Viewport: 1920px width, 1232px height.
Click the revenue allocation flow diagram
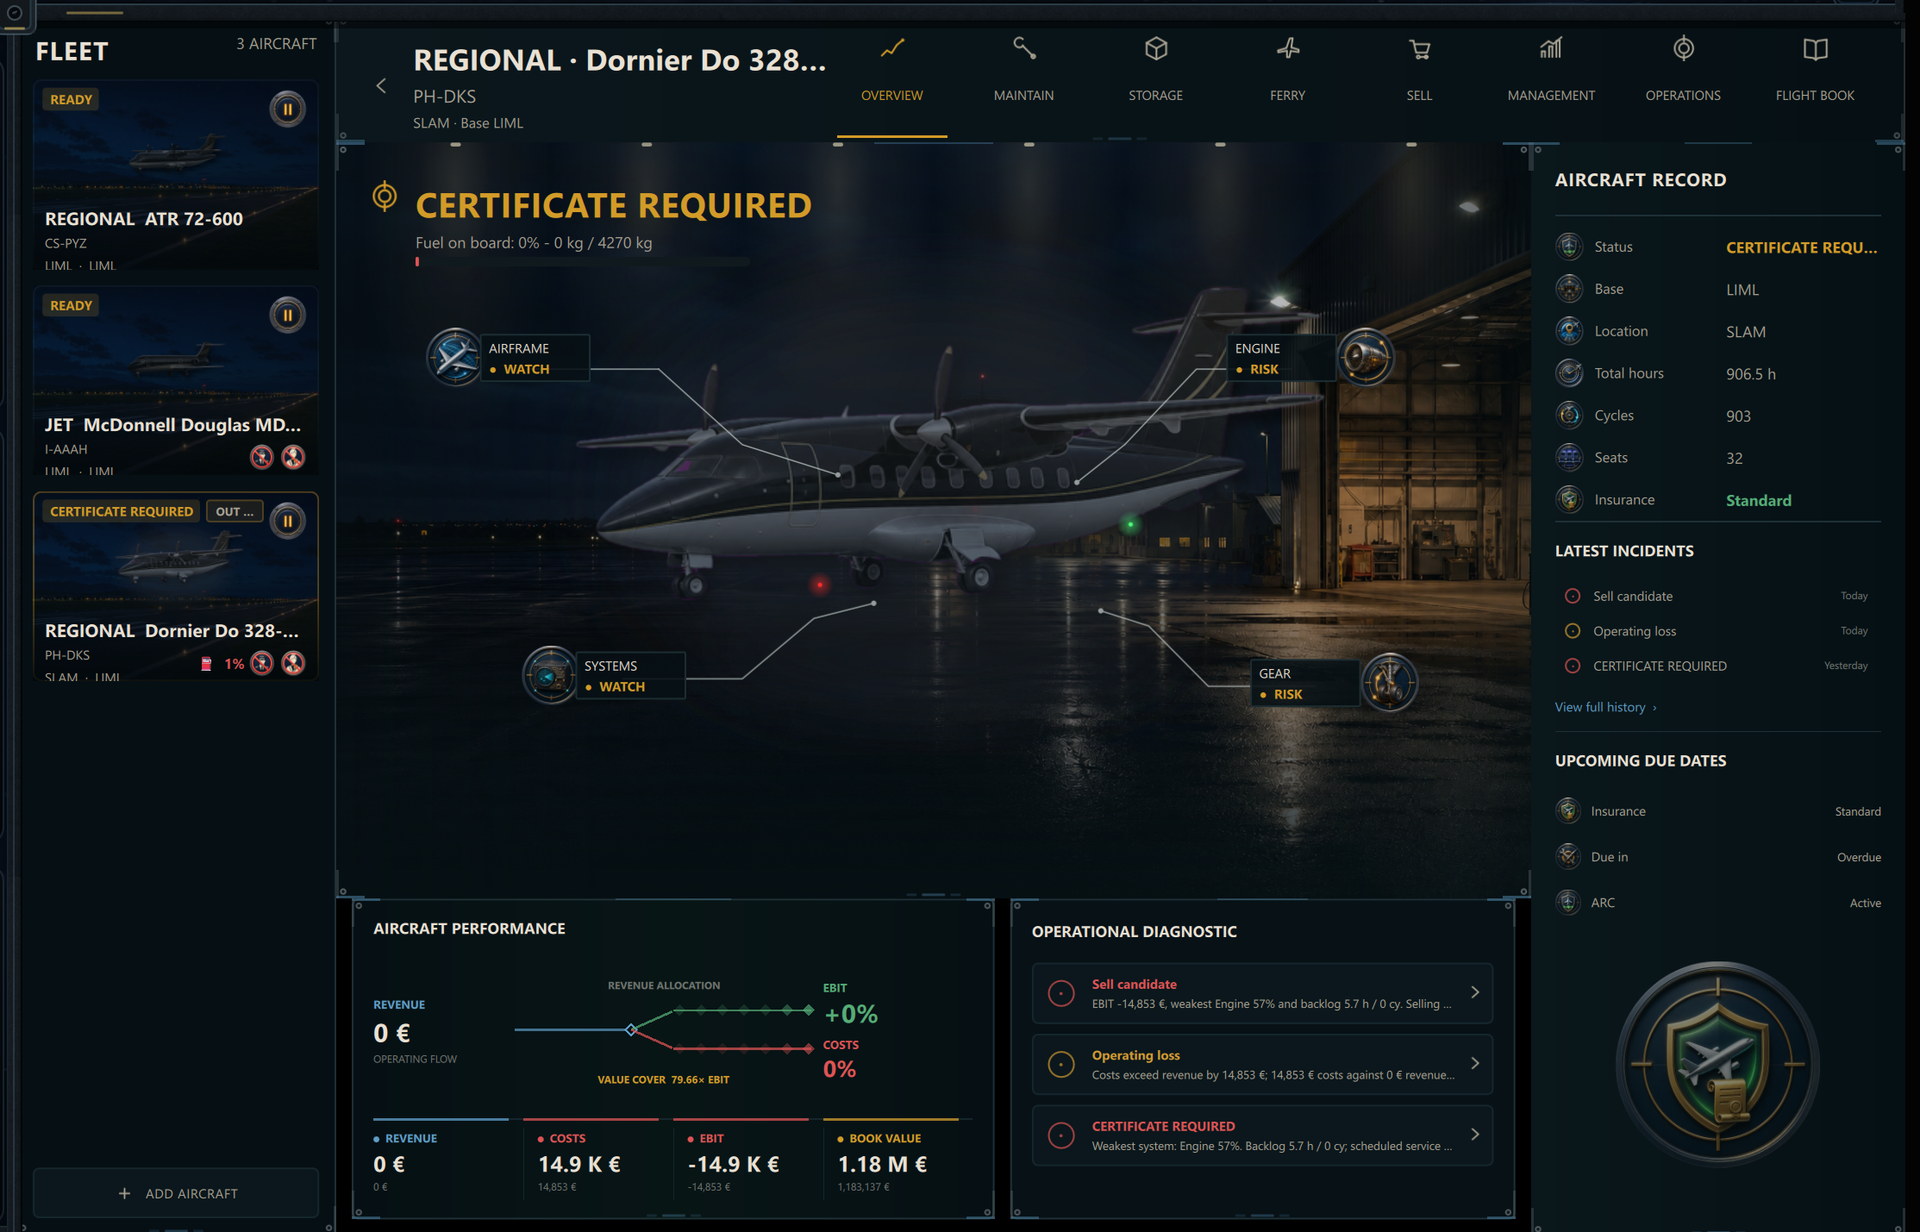(664, 1030)
